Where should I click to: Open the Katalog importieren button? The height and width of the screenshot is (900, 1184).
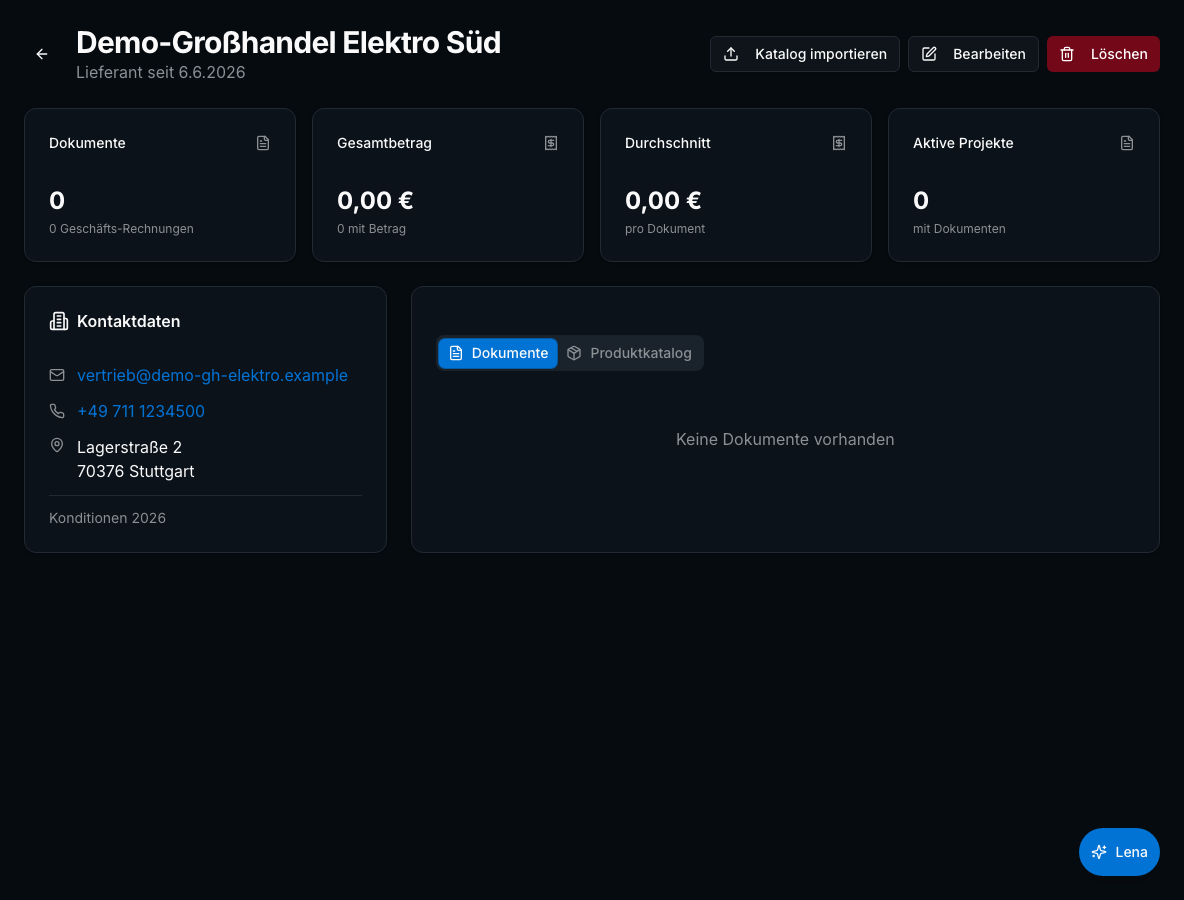pyautogui.click(x=805, y=54)
